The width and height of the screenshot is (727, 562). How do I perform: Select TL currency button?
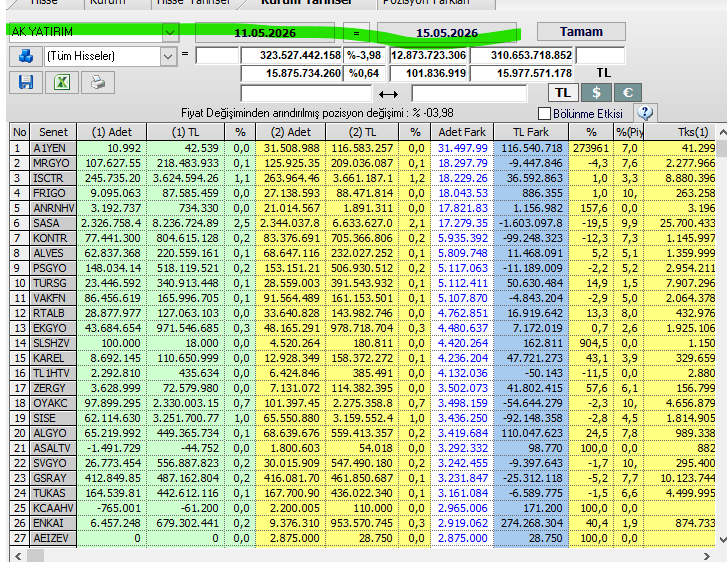click(x=563, y=93)
